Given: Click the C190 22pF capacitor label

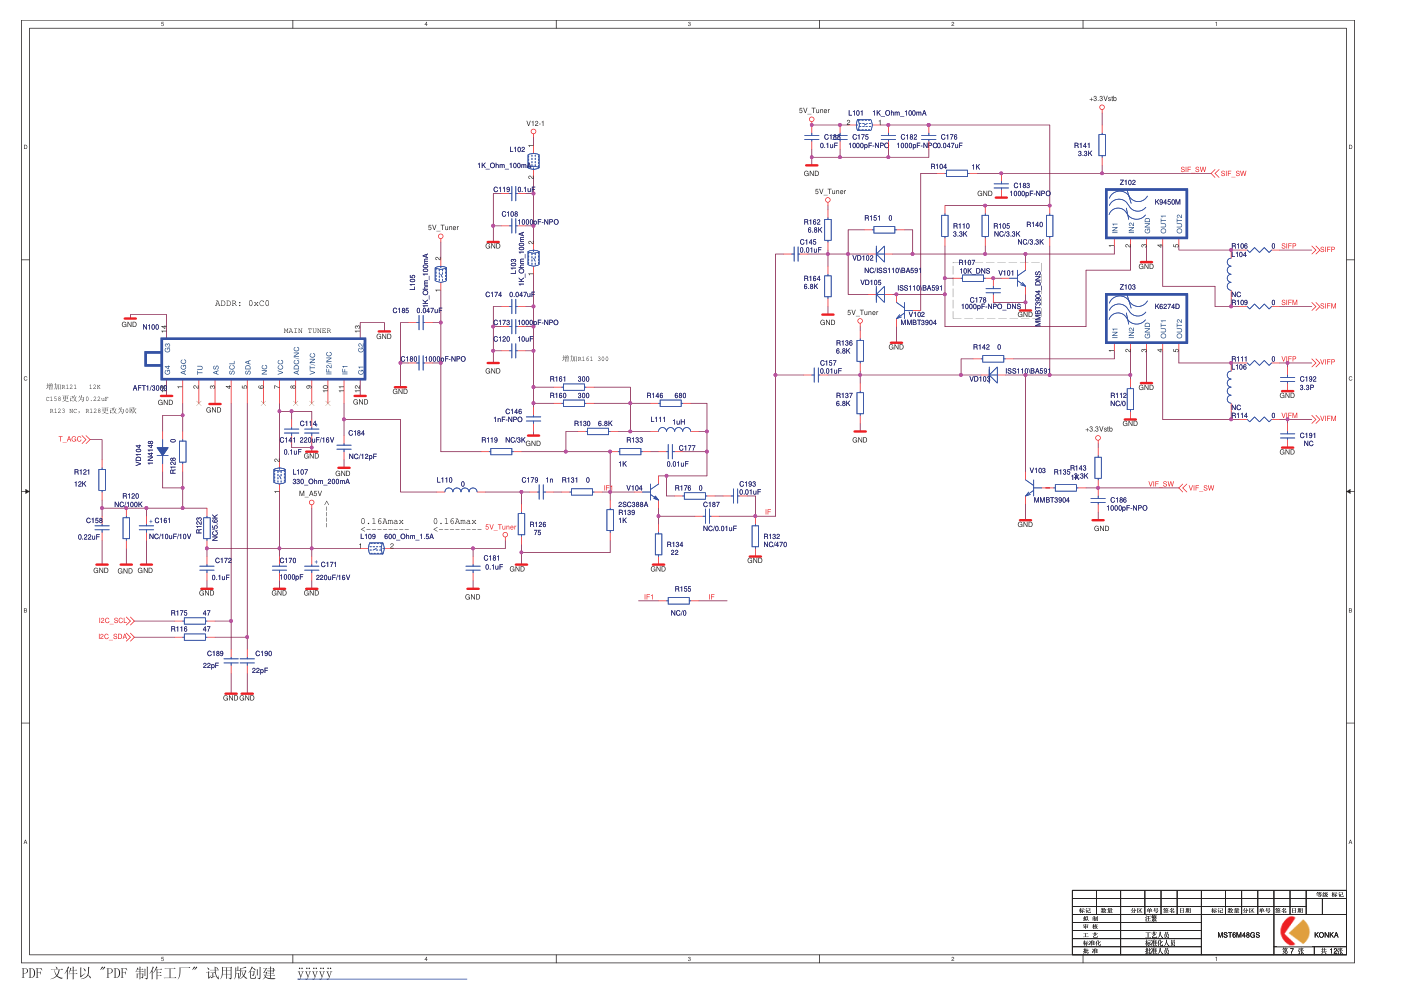Looking at the screenshot, I should click(261, 662).
